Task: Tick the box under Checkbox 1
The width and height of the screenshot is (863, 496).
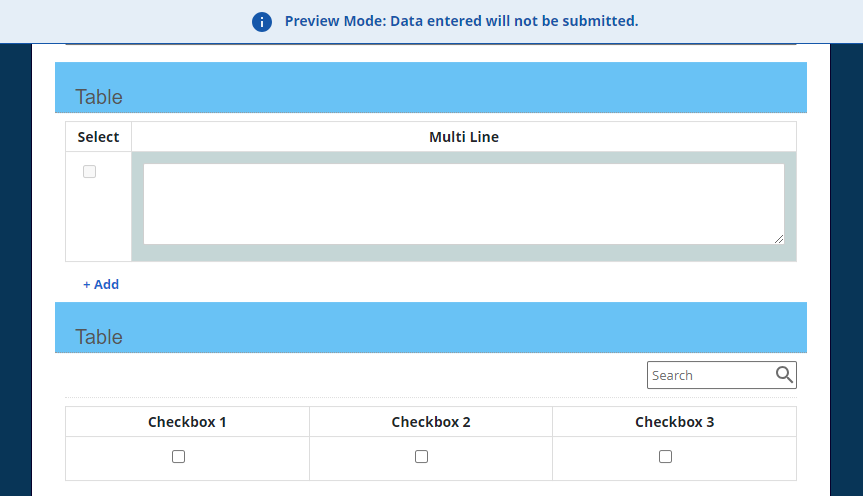Action: pos(178,457)
